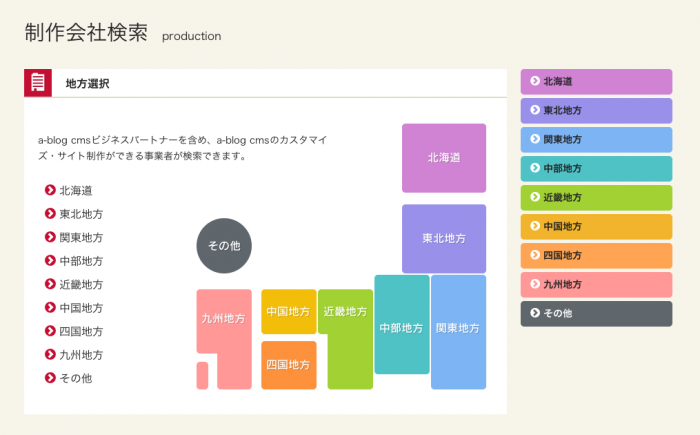The height and width of the screenshot is (435, 700).
Task: Open the 中国地方 link in the left list
Action: click(x=81, y=308)
